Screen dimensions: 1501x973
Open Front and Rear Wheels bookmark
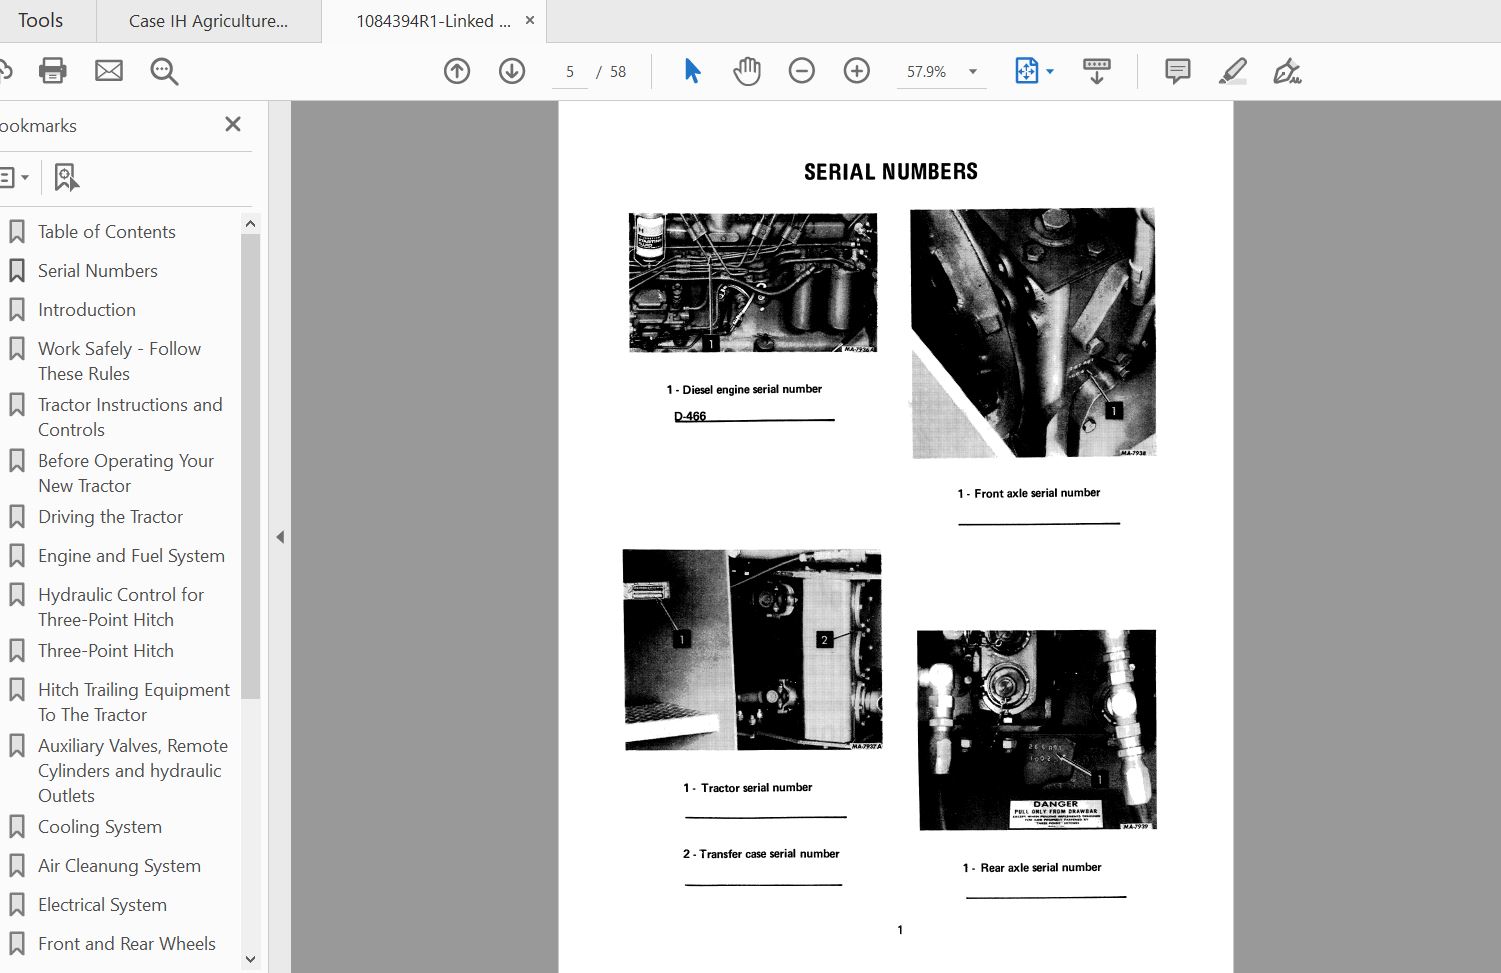[x=127, y=944]
